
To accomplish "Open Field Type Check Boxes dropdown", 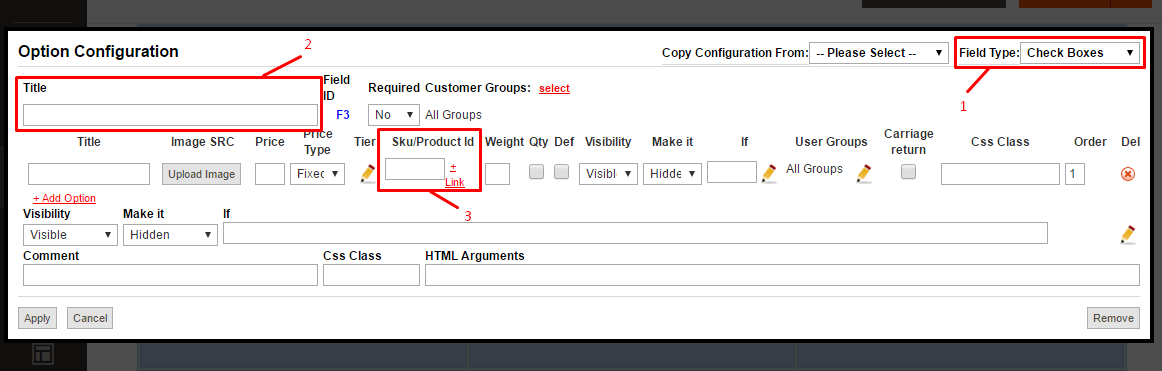I will (1080, 53).
